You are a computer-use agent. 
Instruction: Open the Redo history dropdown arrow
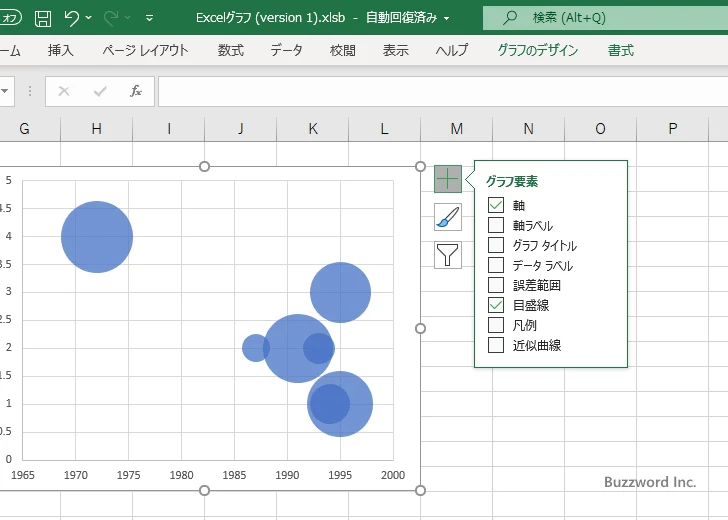tap(127, 18)
